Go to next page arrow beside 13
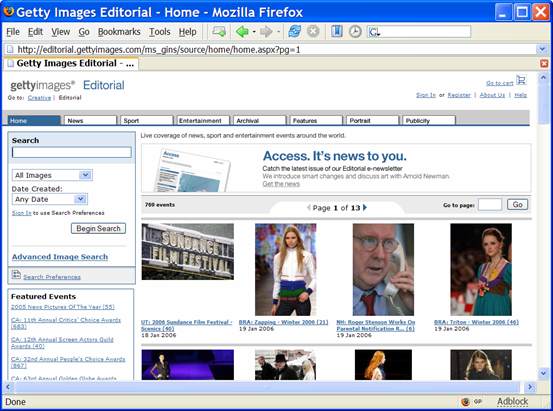This screenshot has height=411, width=553. [365, 207]
